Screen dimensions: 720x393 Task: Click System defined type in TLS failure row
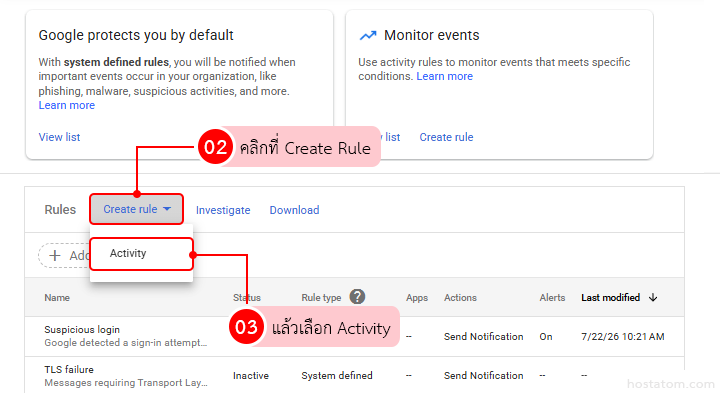(337, 376)
